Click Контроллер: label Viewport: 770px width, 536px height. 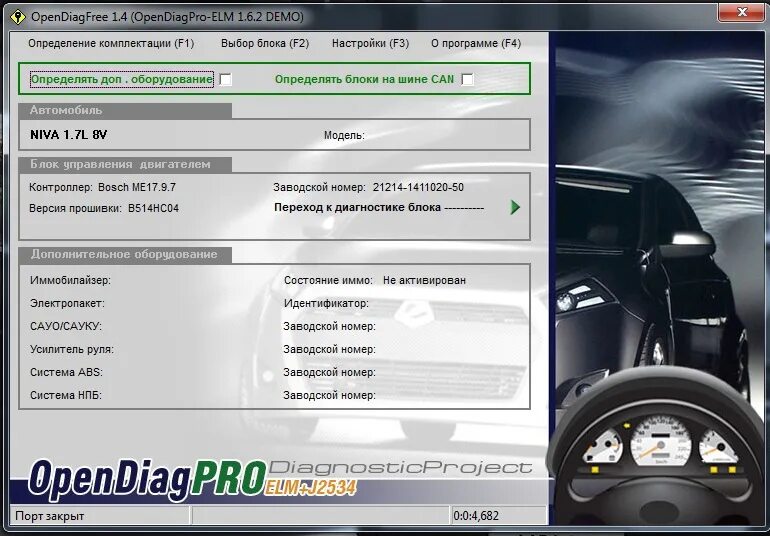tap(61, 187)
